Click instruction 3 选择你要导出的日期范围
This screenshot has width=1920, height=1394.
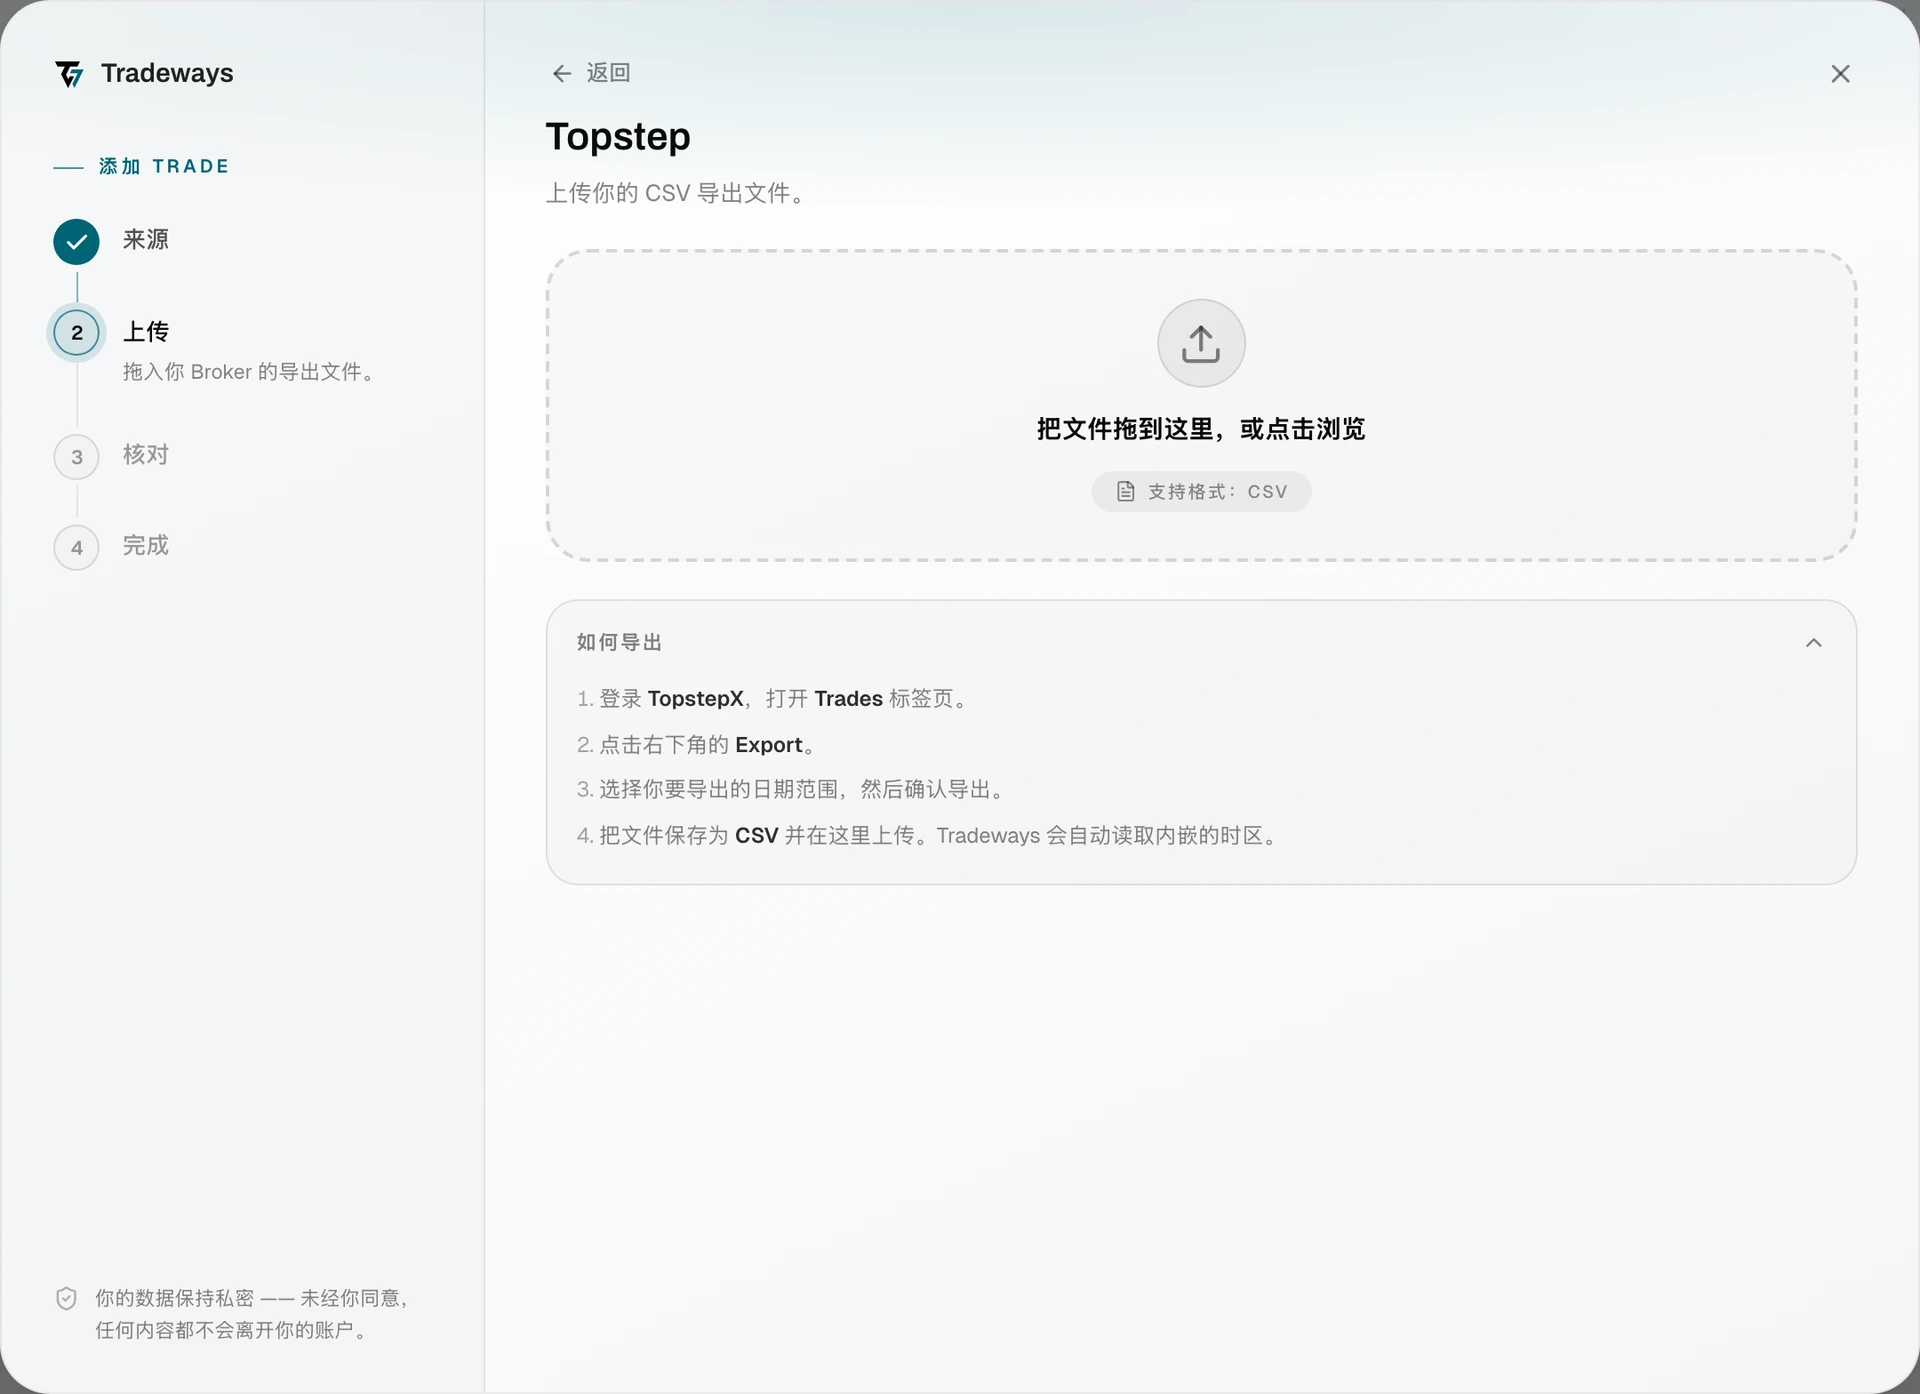click(792, 790)
